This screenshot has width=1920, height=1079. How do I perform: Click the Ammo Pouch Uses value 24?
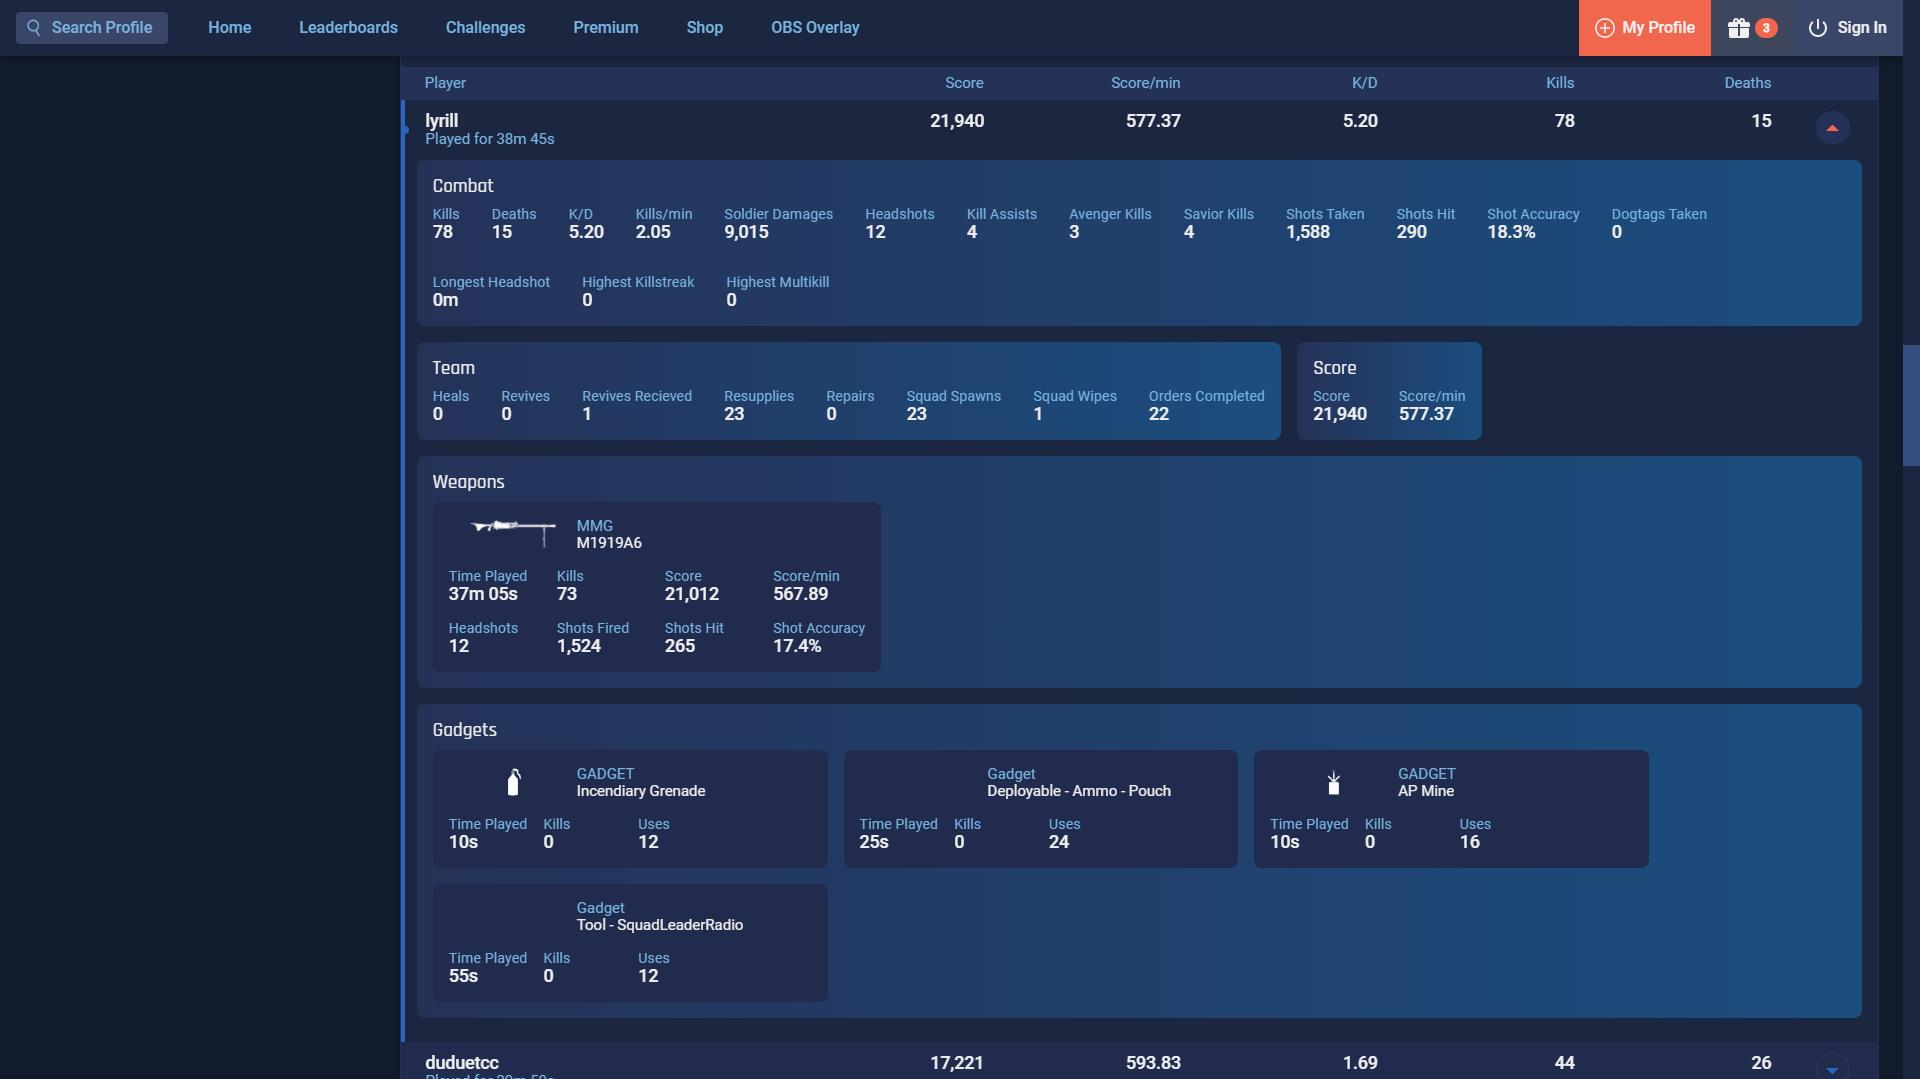1059,842
